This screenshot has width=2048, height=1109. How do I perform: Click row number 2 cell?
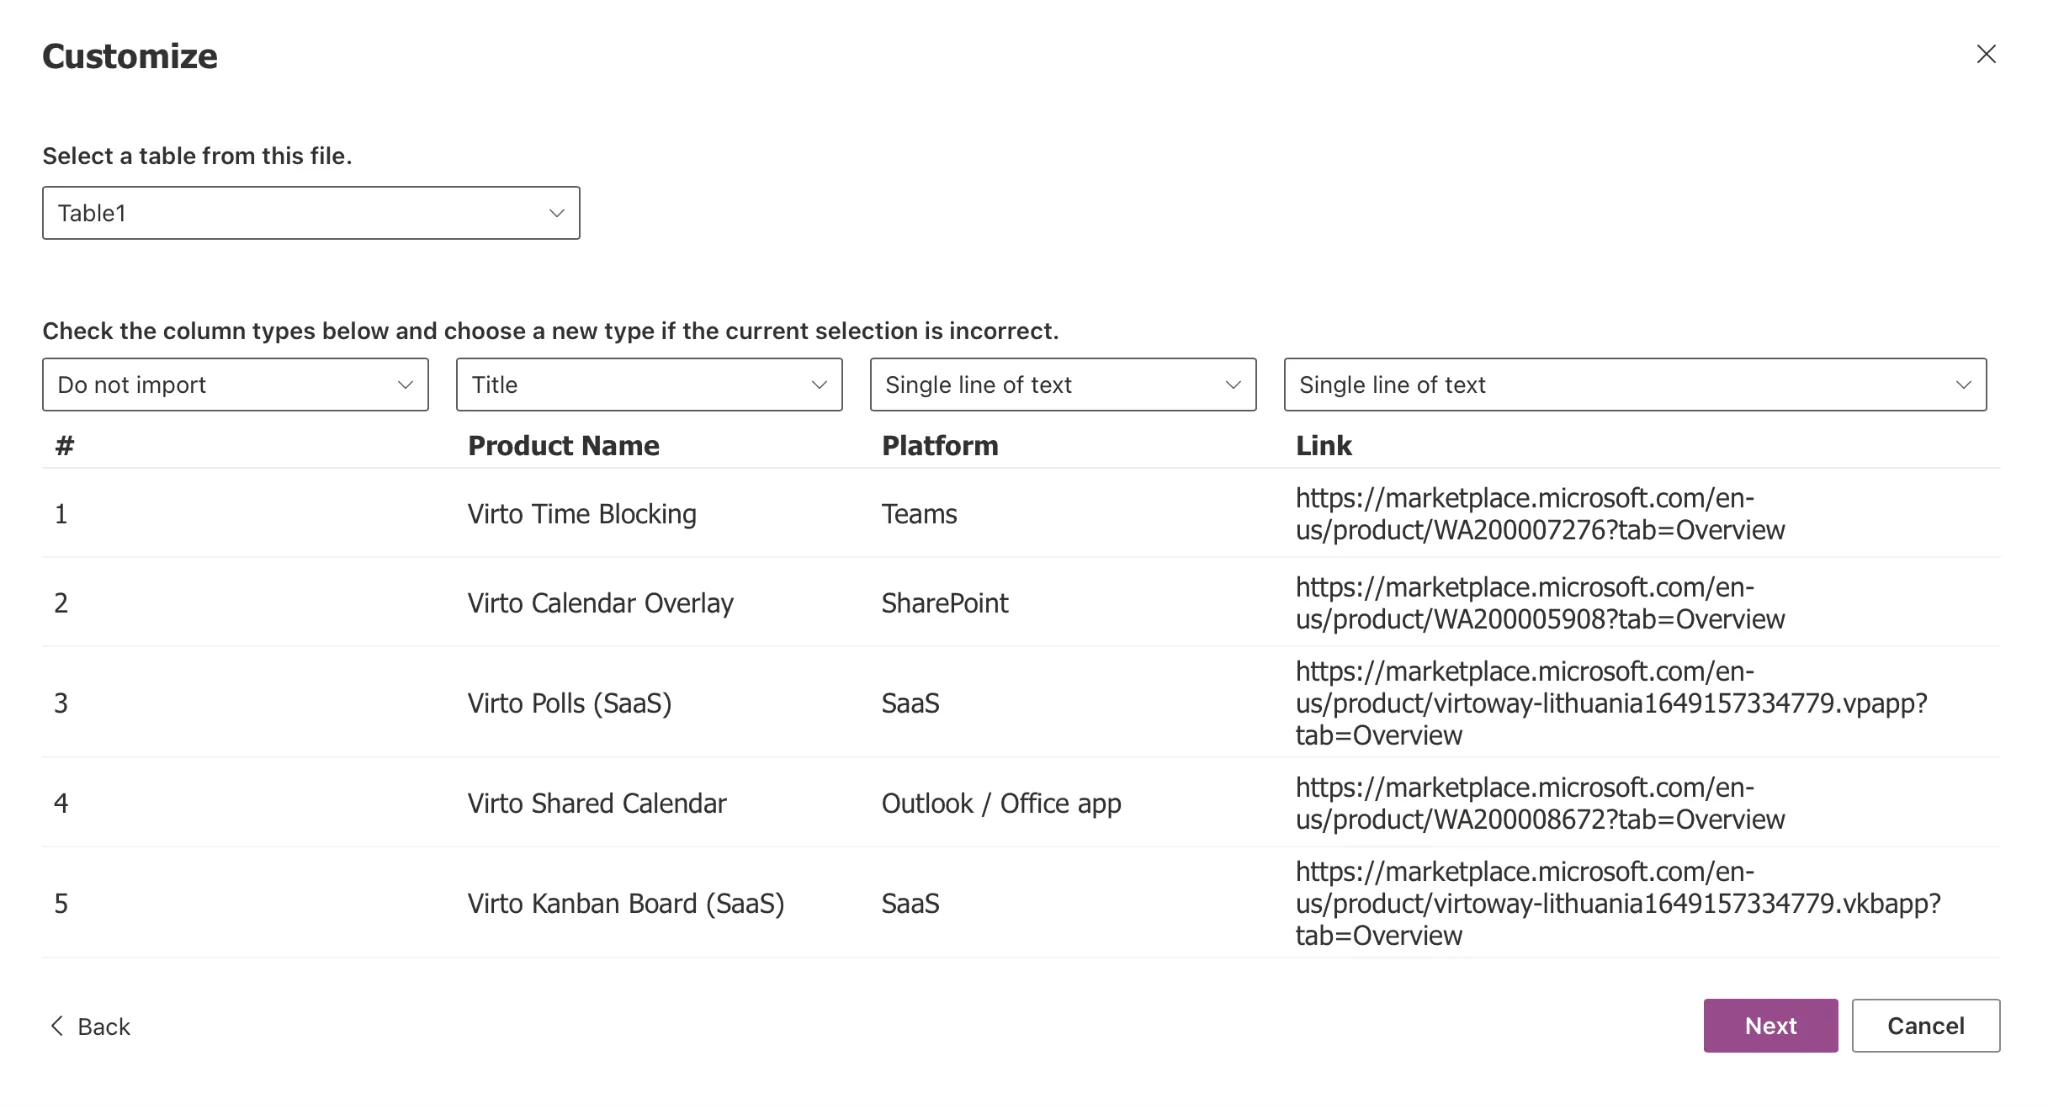click(x=61, y=603)
